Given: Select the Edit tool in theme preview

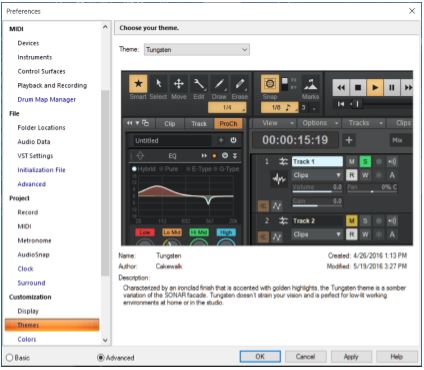Looking at the screenshot, I should (x=199, y=83).
